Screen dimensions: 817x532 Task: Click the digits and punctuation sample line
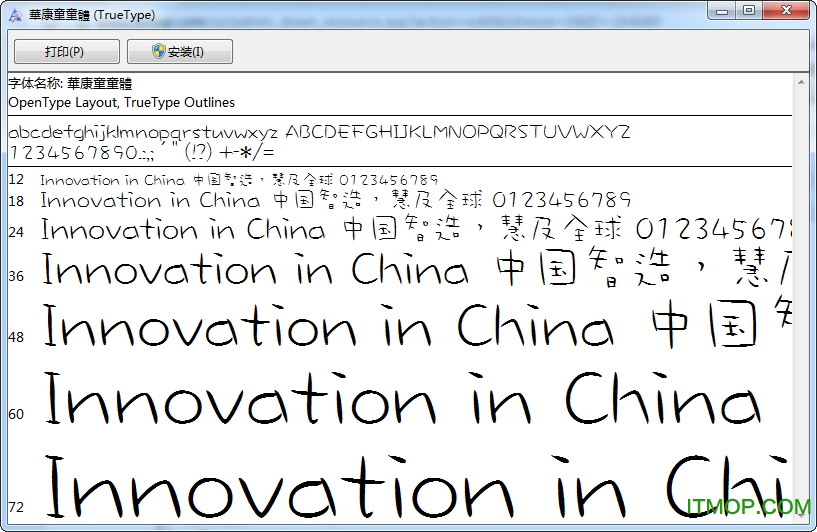tap(140, 152)
